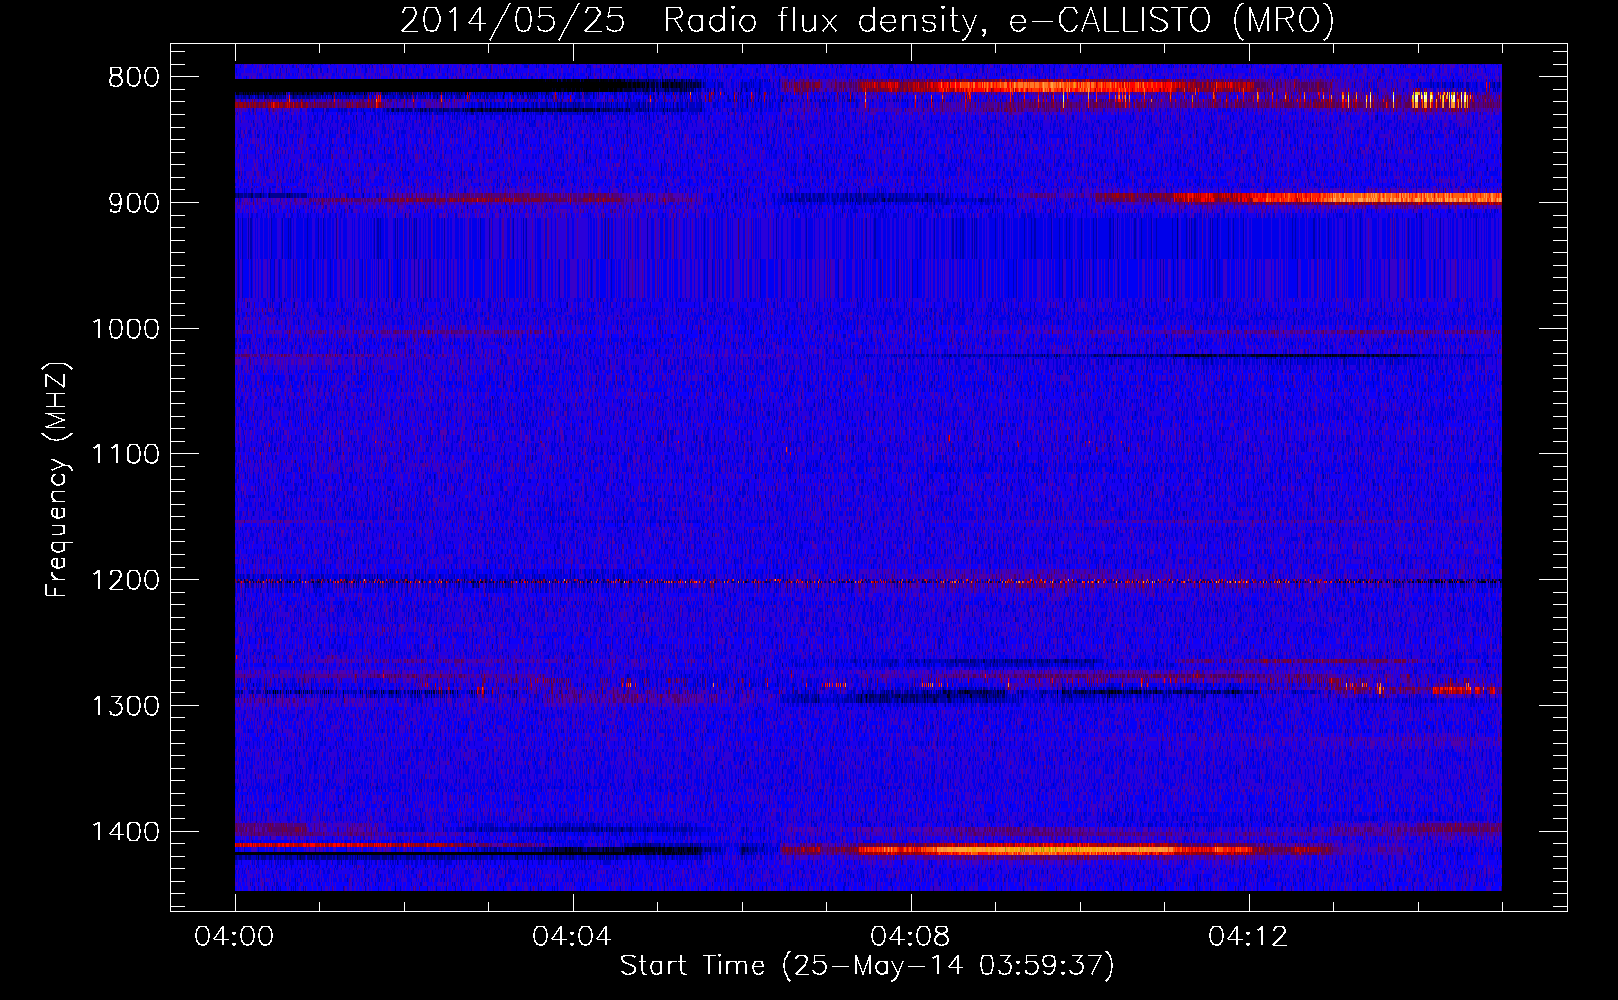Click the 800 frequency tick label
The image size is (1618, 1000).
point(134,78)
